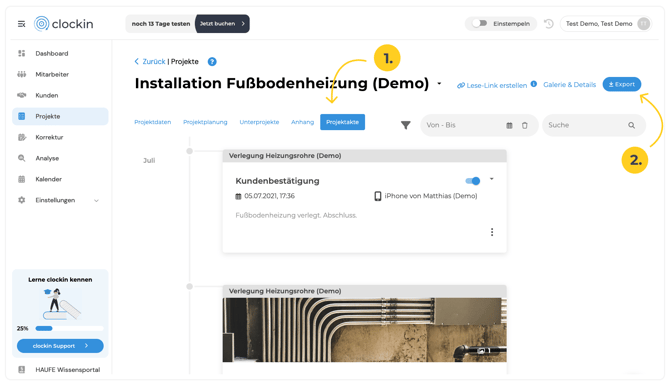Image resolution: width=670 pixels, height=386 pixels.
Task: Clear date range with trash icon
Action: coord(525,125)
